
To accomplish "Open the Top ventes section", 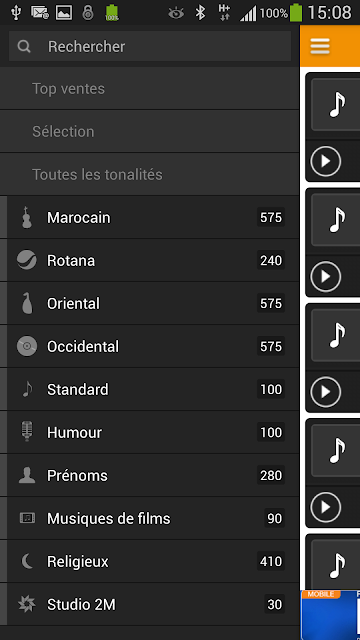I will [x=149, y=89].
